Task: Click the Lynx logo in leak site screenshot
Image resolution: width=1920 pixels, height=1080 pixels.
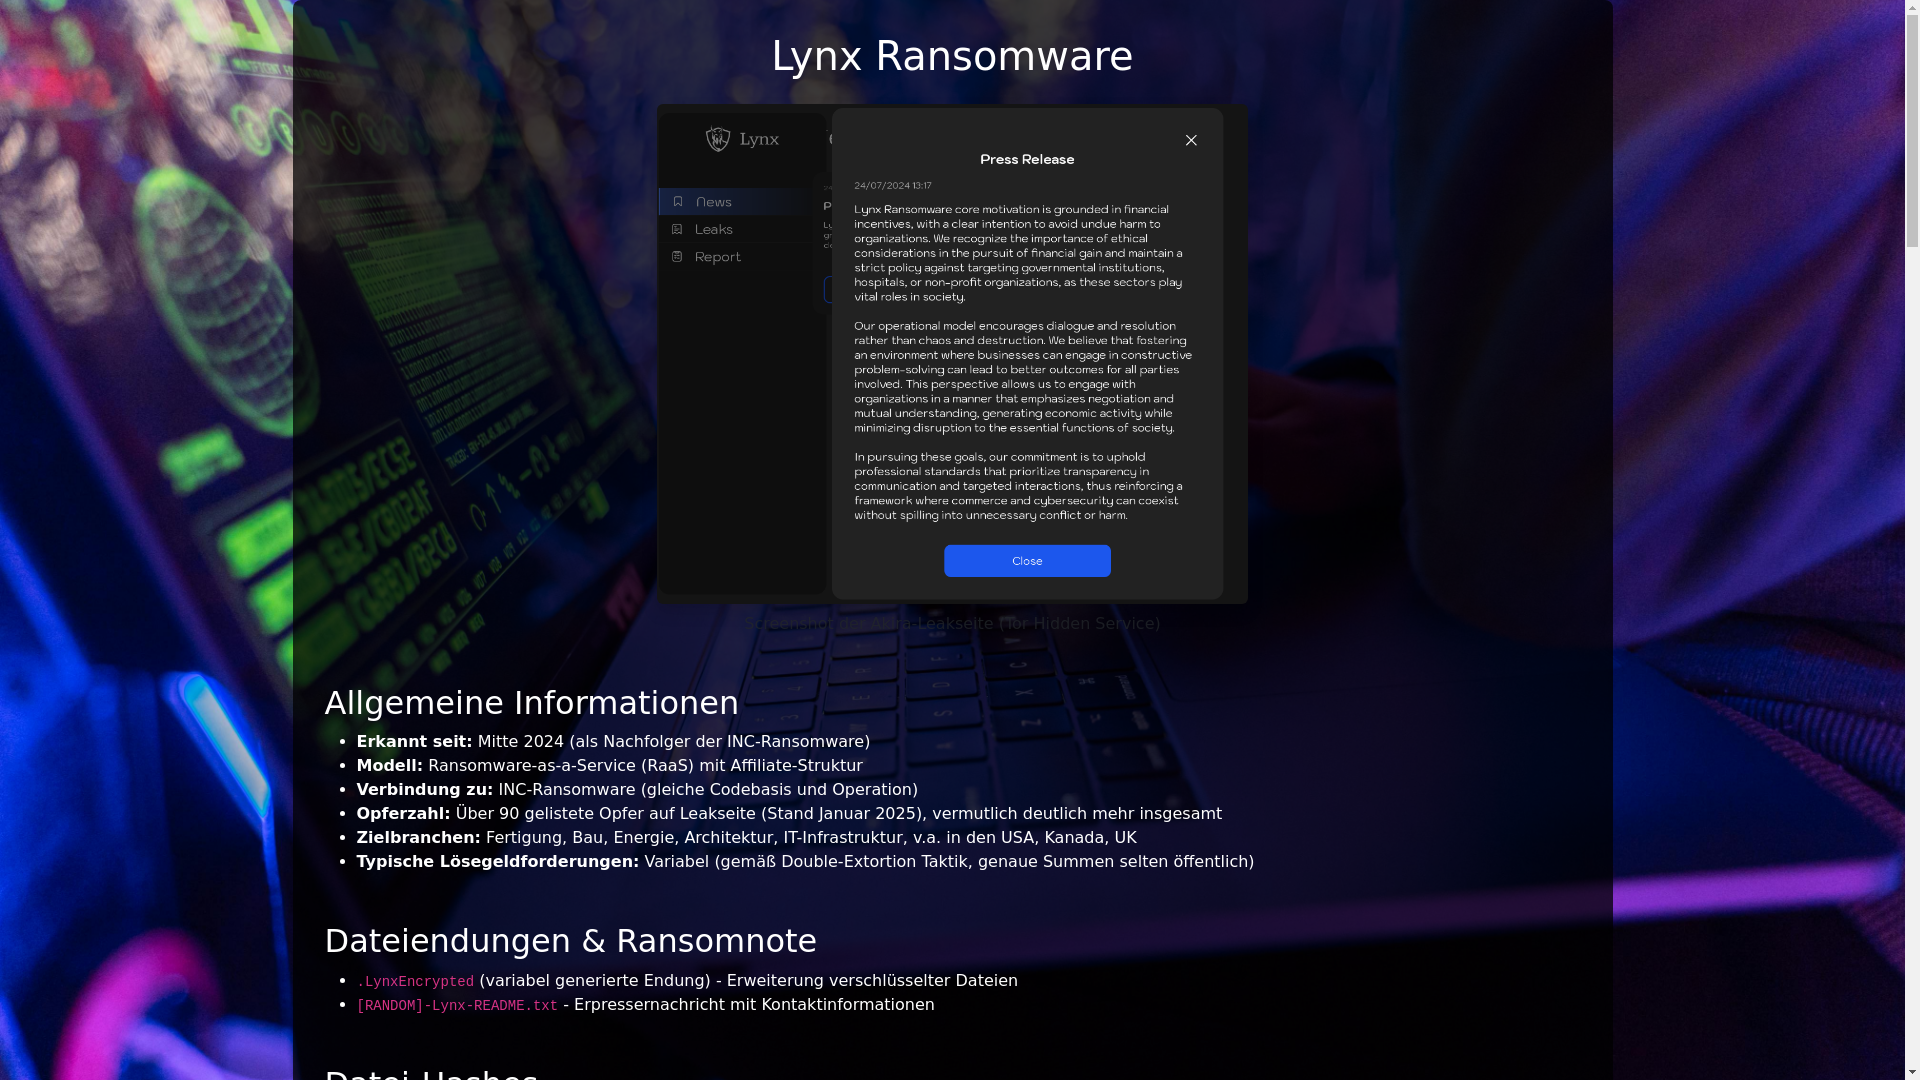Action: (x=742, y=139)
